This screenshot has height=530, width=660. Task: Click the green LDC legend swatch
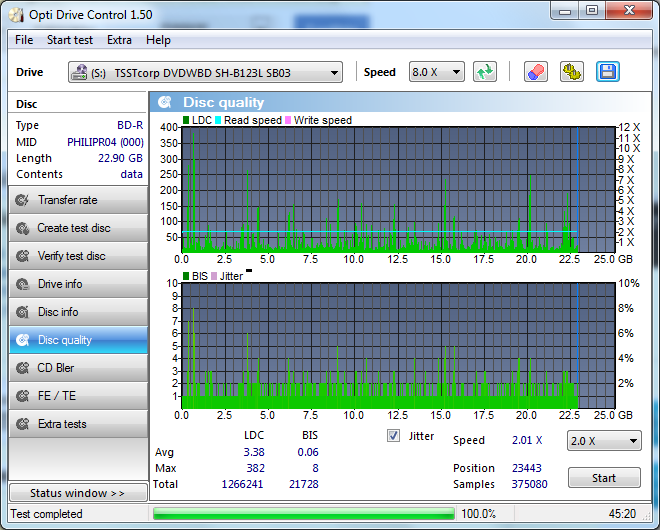[186, 120]
